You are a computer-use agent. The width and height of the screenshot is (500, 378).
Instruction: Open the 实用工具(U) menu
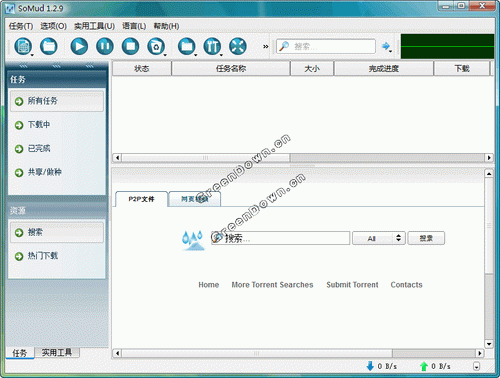94,26
